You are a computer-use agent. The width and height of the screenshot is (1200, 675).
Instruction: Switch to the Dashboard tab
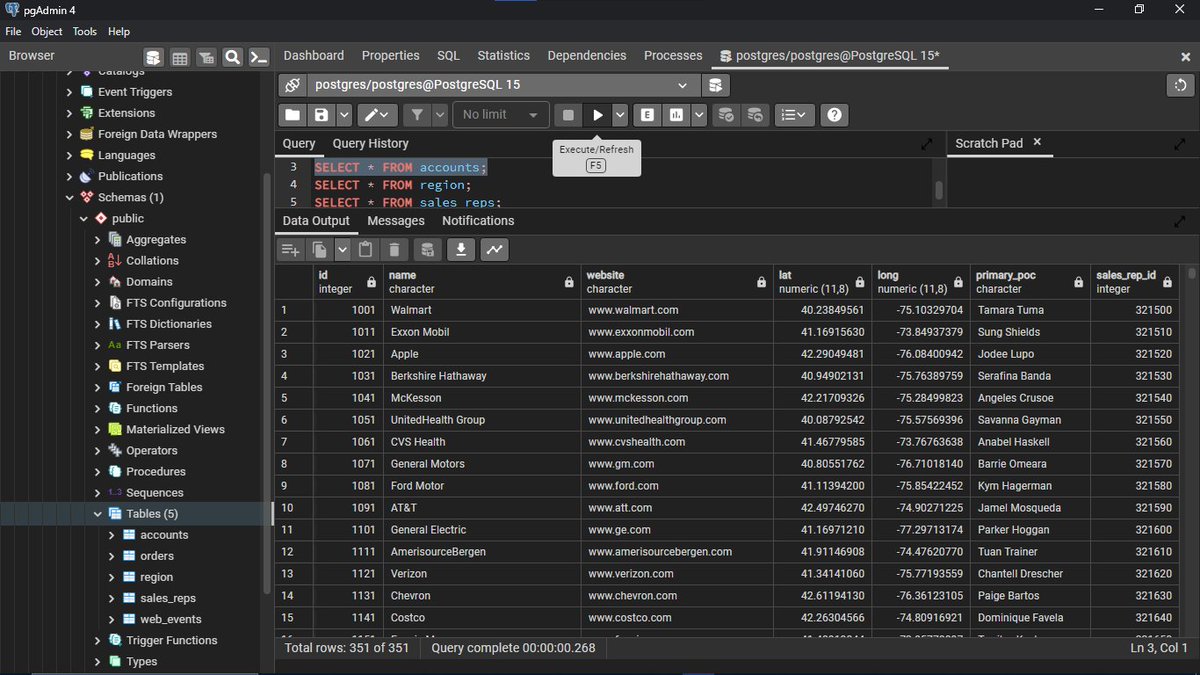point(314,56)
